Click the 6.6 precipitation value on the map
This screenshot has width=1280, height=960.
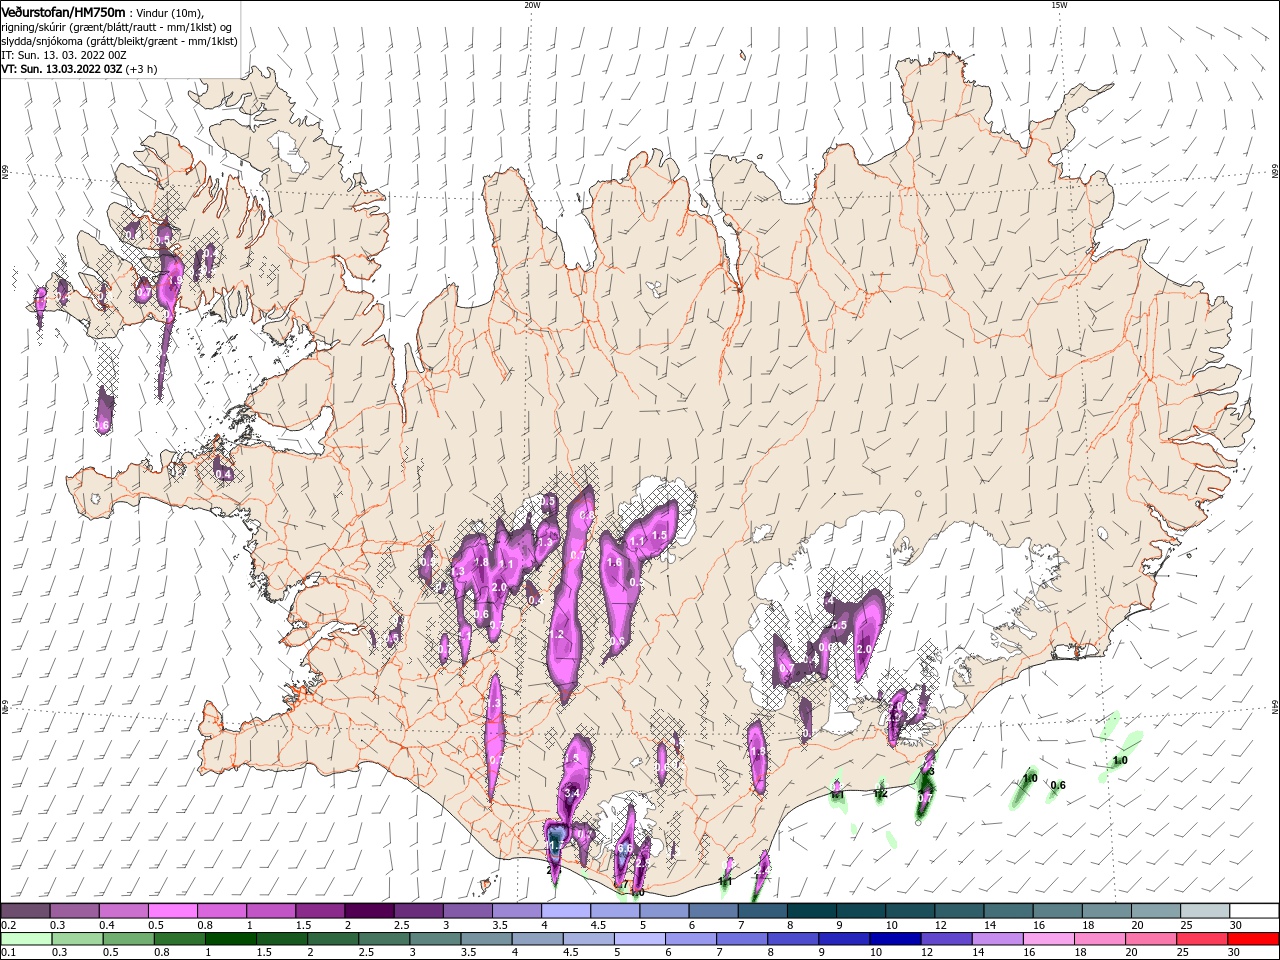click(625, 848)
